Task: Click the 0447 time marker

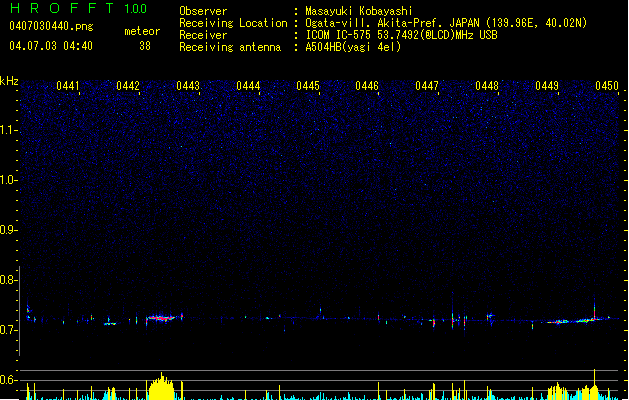Action: click(x=427, y=86)
